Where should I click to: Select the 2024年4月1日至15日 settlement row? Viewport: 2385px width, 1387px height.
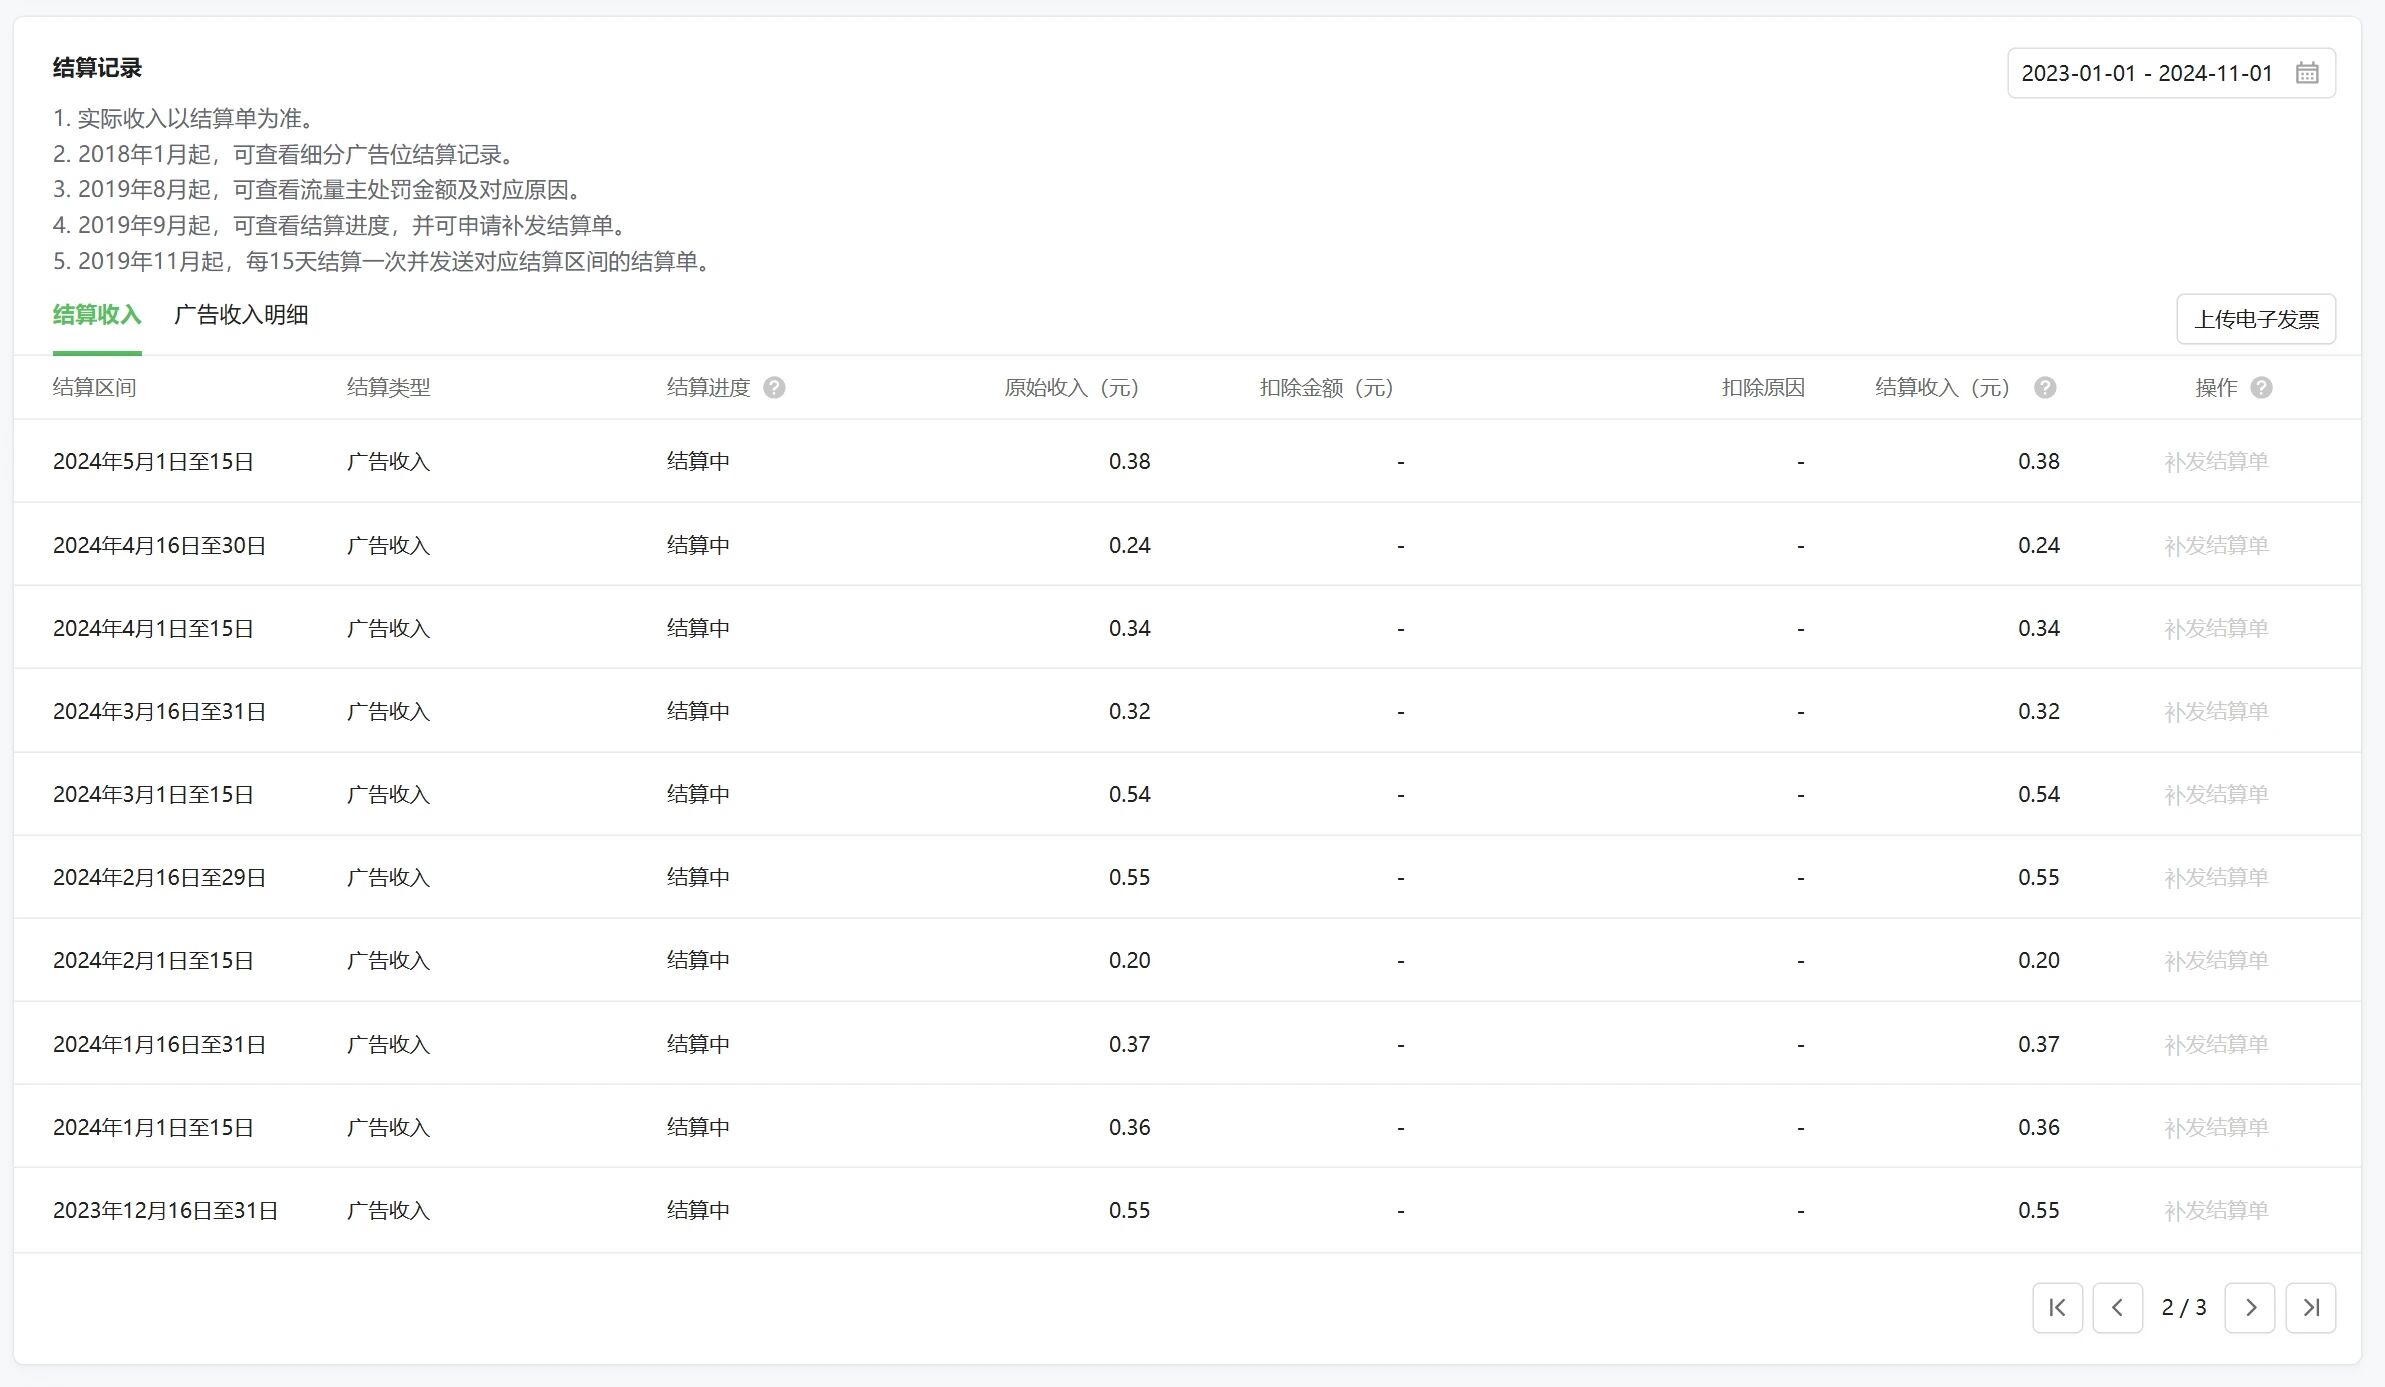[153, 629]
